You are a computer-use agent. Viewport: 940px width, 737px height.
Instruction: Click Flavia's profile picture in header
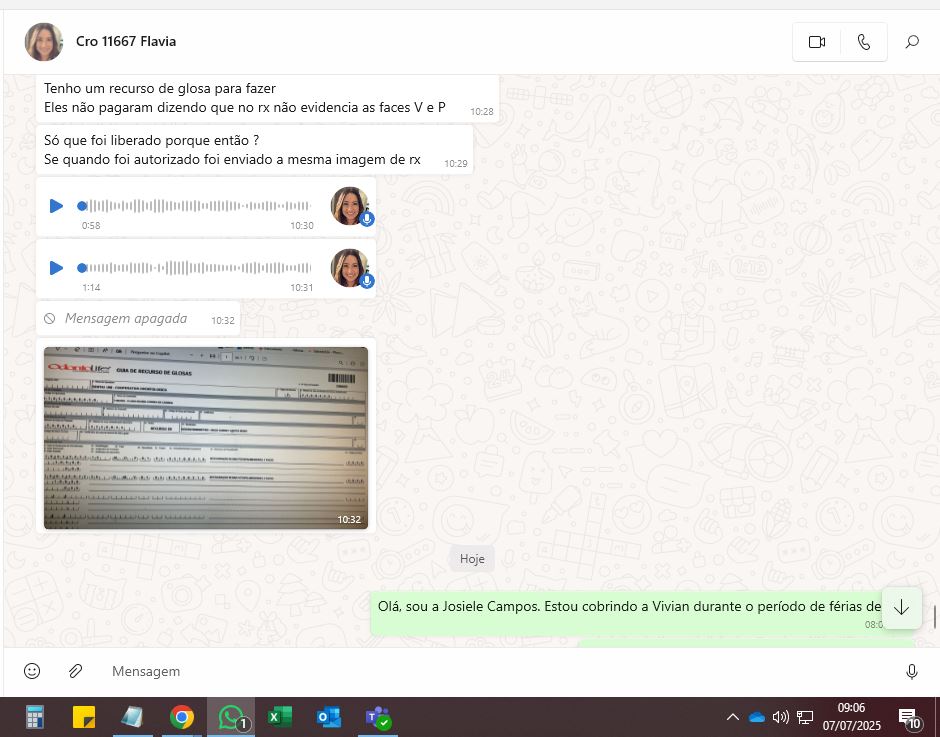point(44,42)
